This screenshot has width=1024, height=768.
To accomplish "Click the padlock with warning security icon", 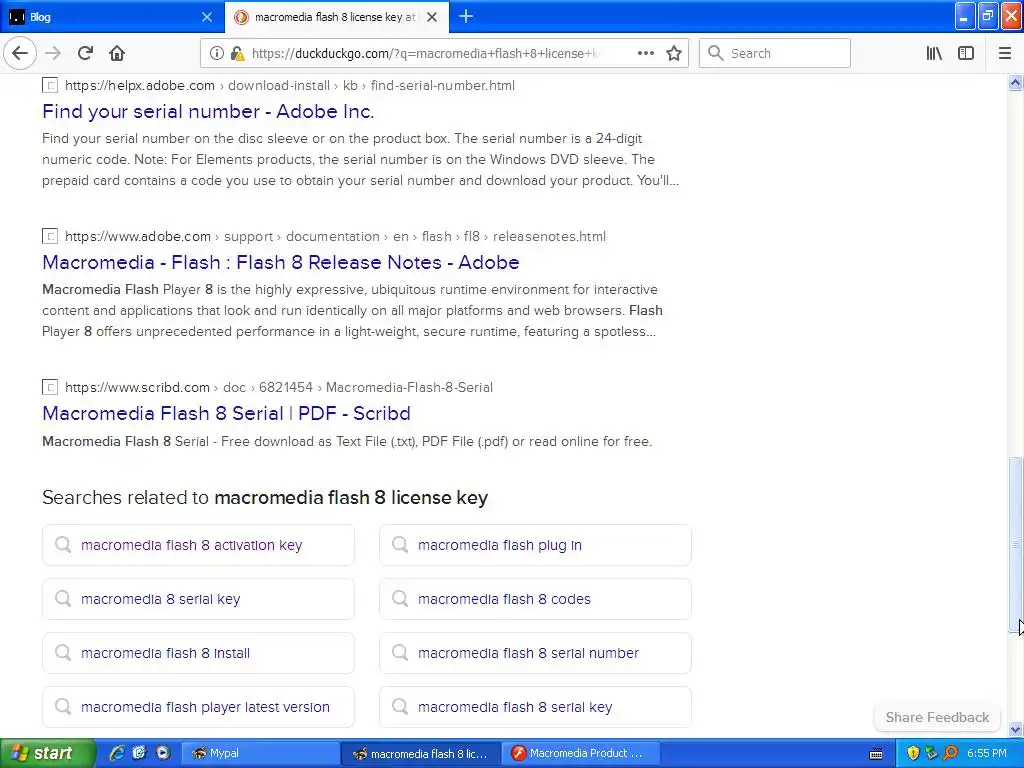I will pos(238,54).
